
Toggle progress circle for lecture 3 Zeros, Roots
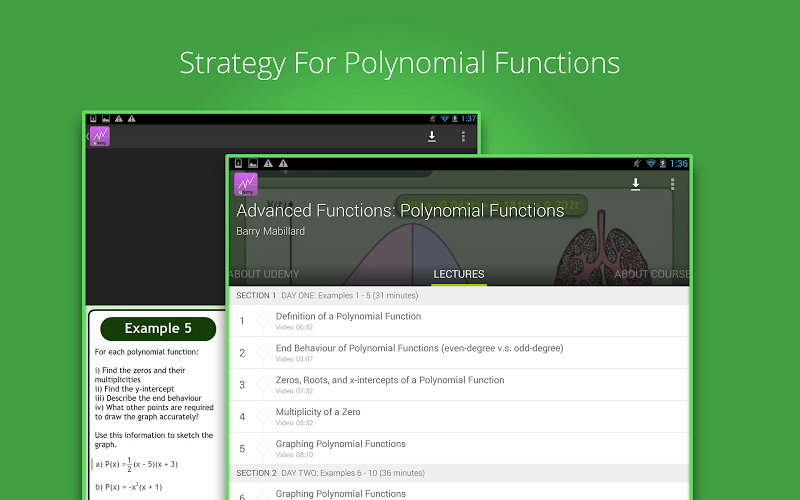click(263, 384)
